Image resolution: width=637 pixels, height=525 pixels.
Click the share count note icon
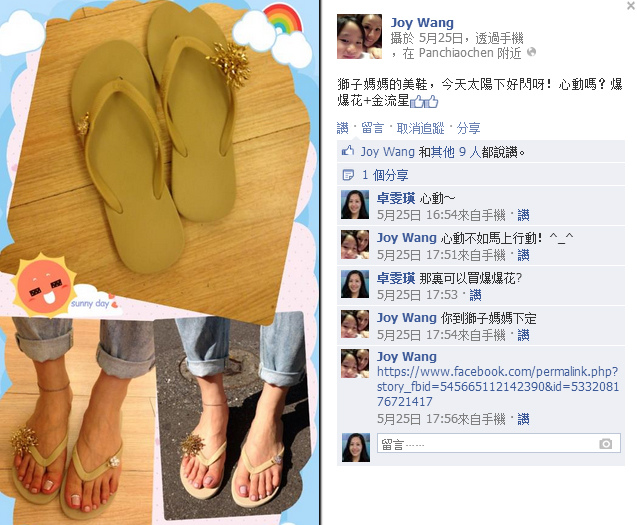pyautogui.click(x=348, y=175)
